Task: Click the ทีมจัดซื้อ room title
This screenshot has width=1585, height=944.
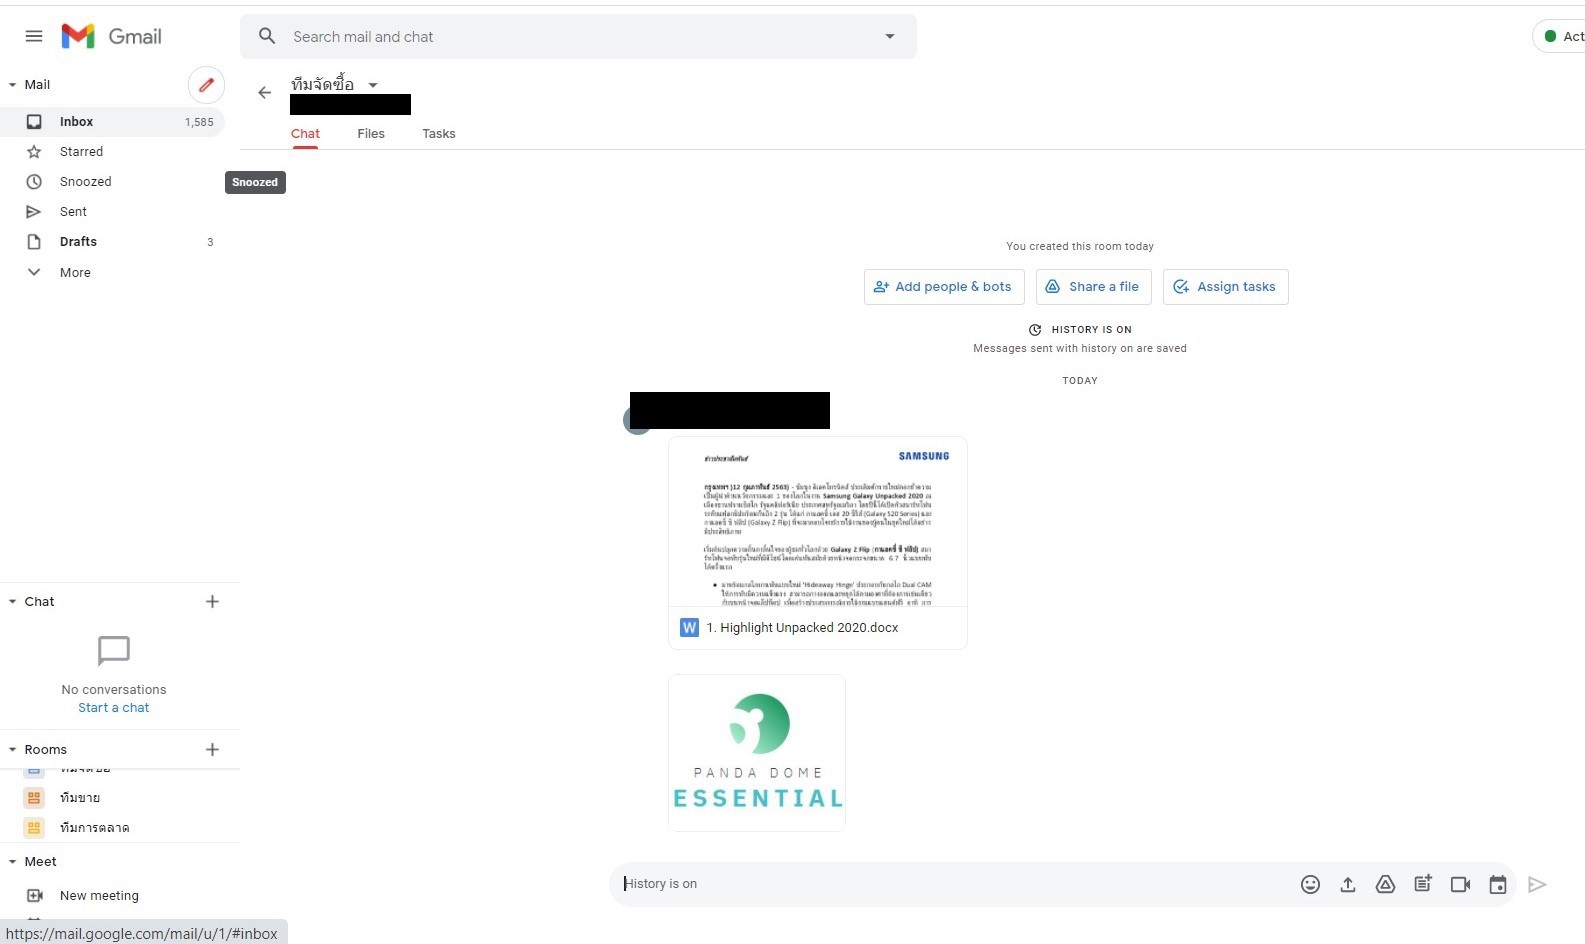Action: pos(322,85)
